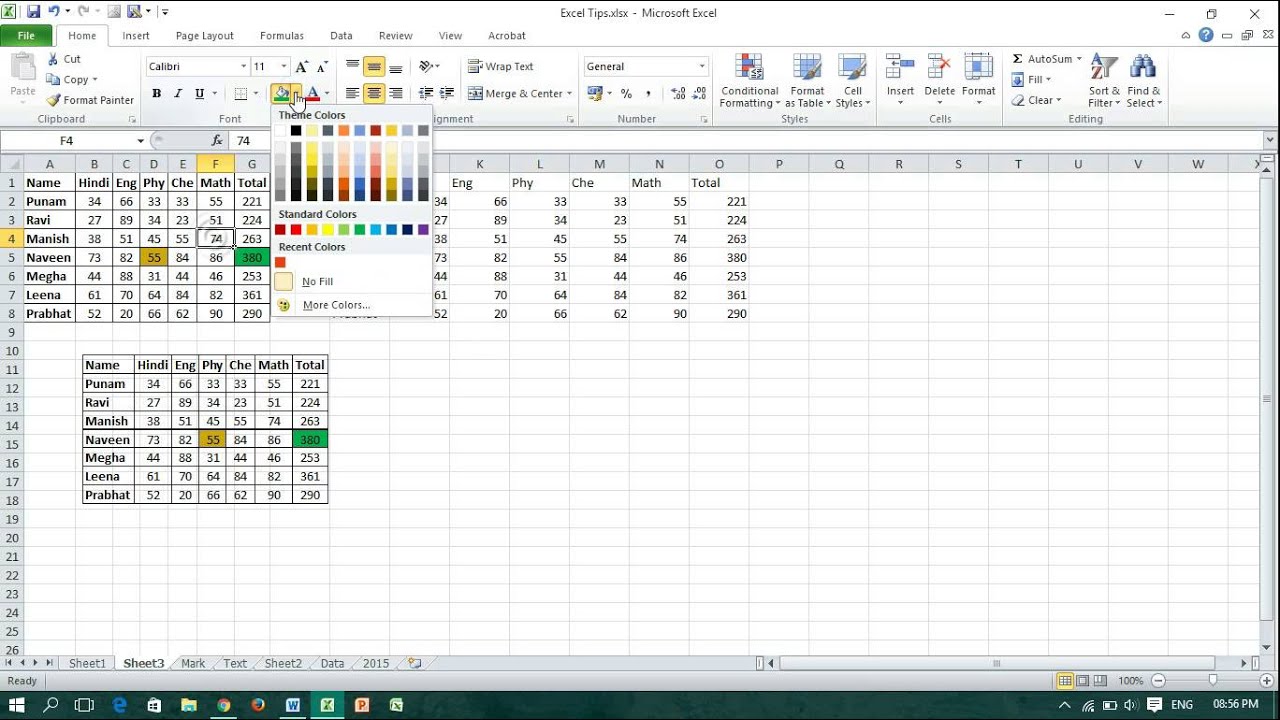Click the fx Insert Function icon
1280x720 pixels.
point(219,141)
